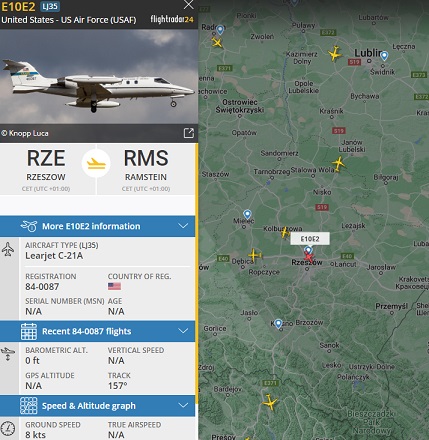Click the RMS Ramstein destination airport
The width and height of the screenshot is (429, 440).
point(146,170)
